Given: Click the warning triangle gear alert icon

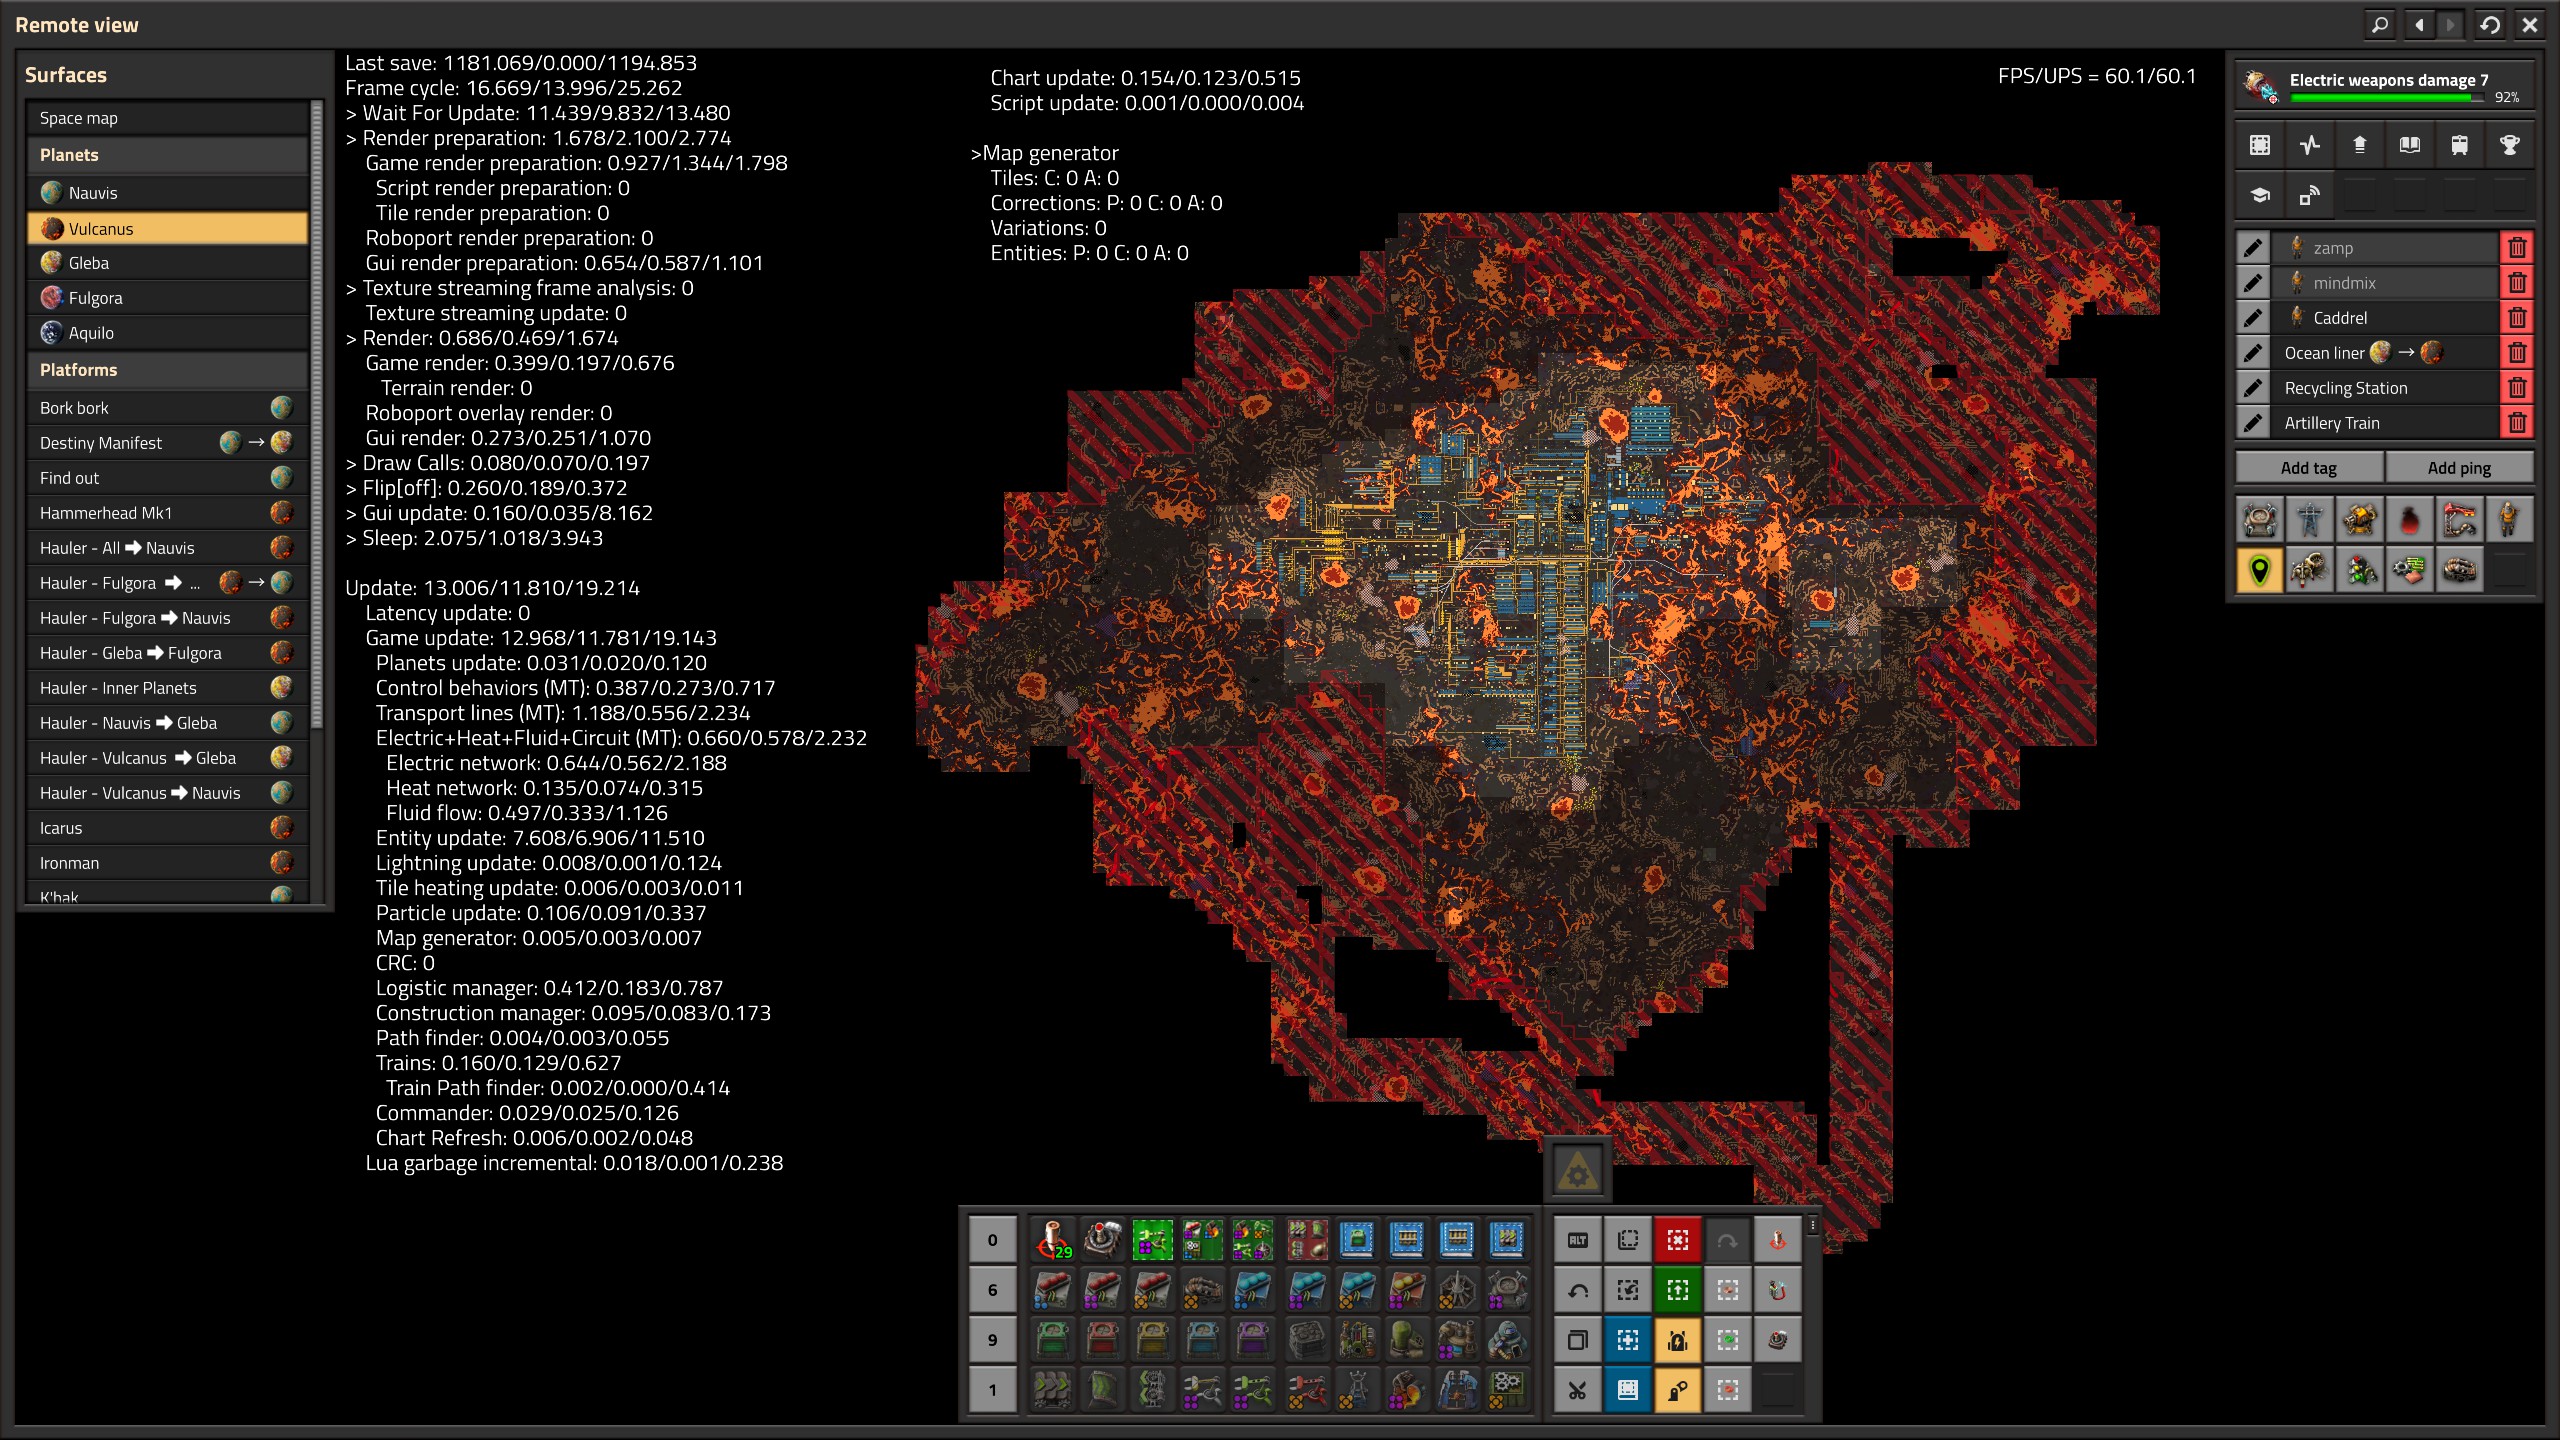Looking at the screenshot, I should tap(1577, 1170).
